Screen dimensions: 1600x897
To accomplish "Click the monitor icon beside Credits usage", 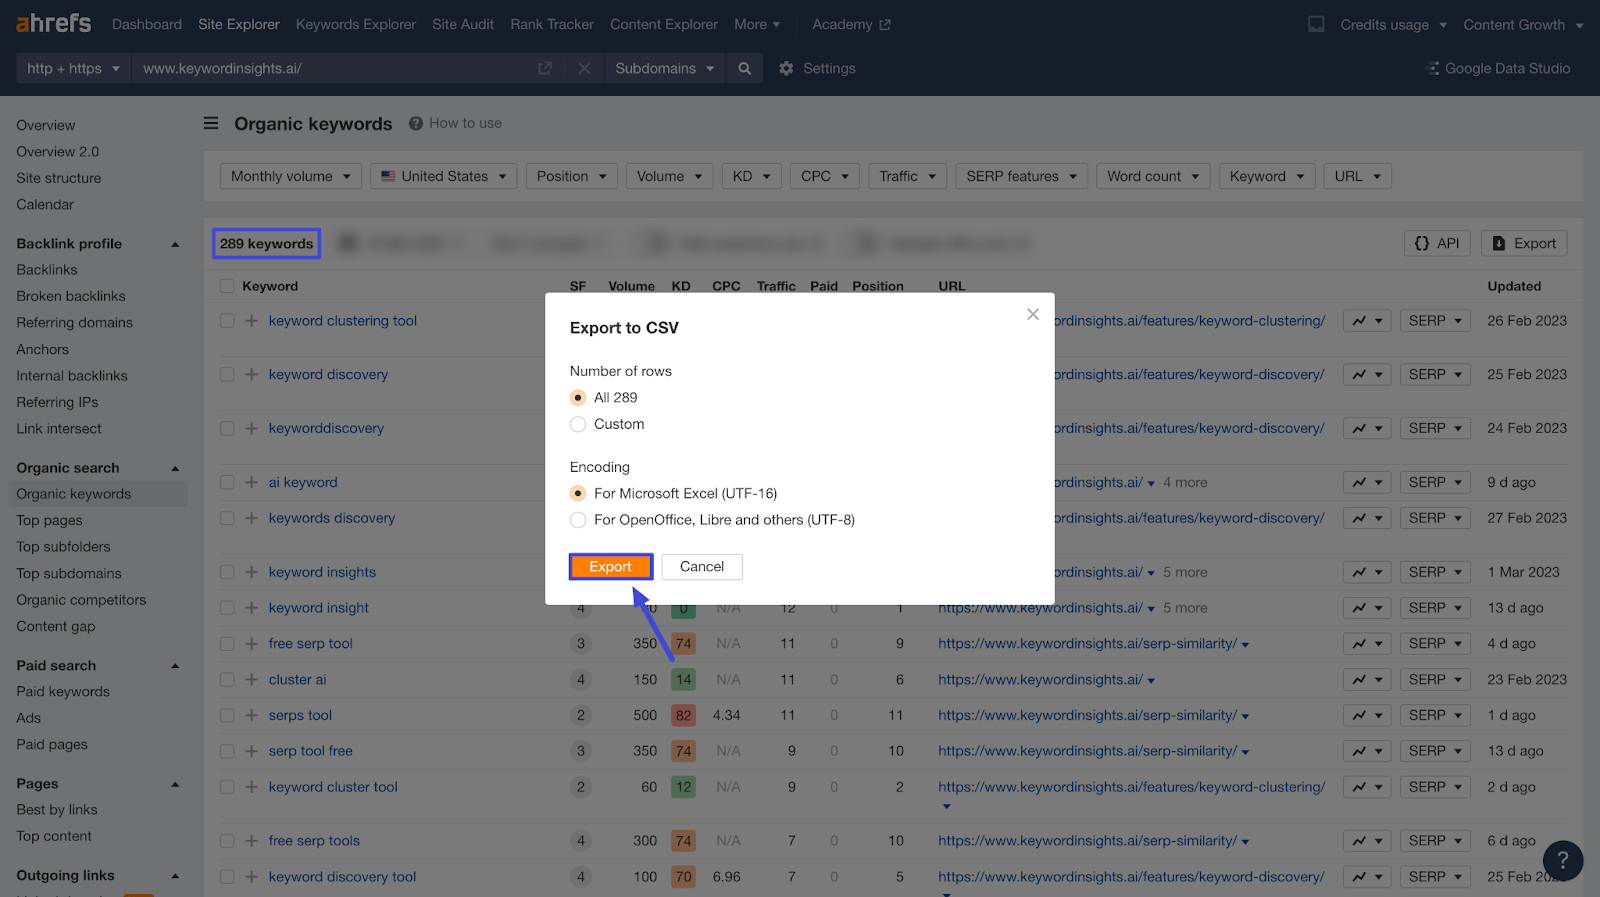I will pyautogui.click(x=1316, y=24).
